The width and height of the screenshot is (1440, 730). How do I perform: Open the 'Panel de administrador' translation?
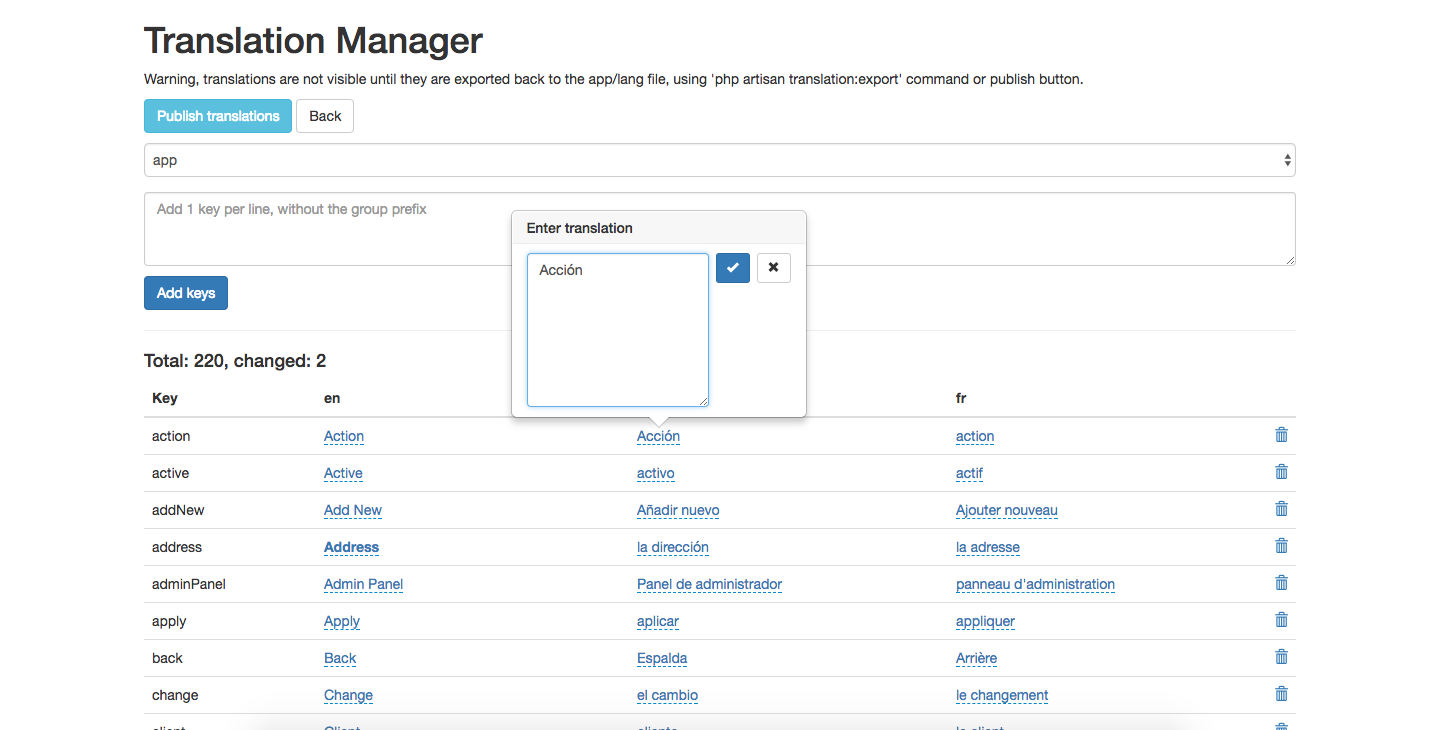709,584
